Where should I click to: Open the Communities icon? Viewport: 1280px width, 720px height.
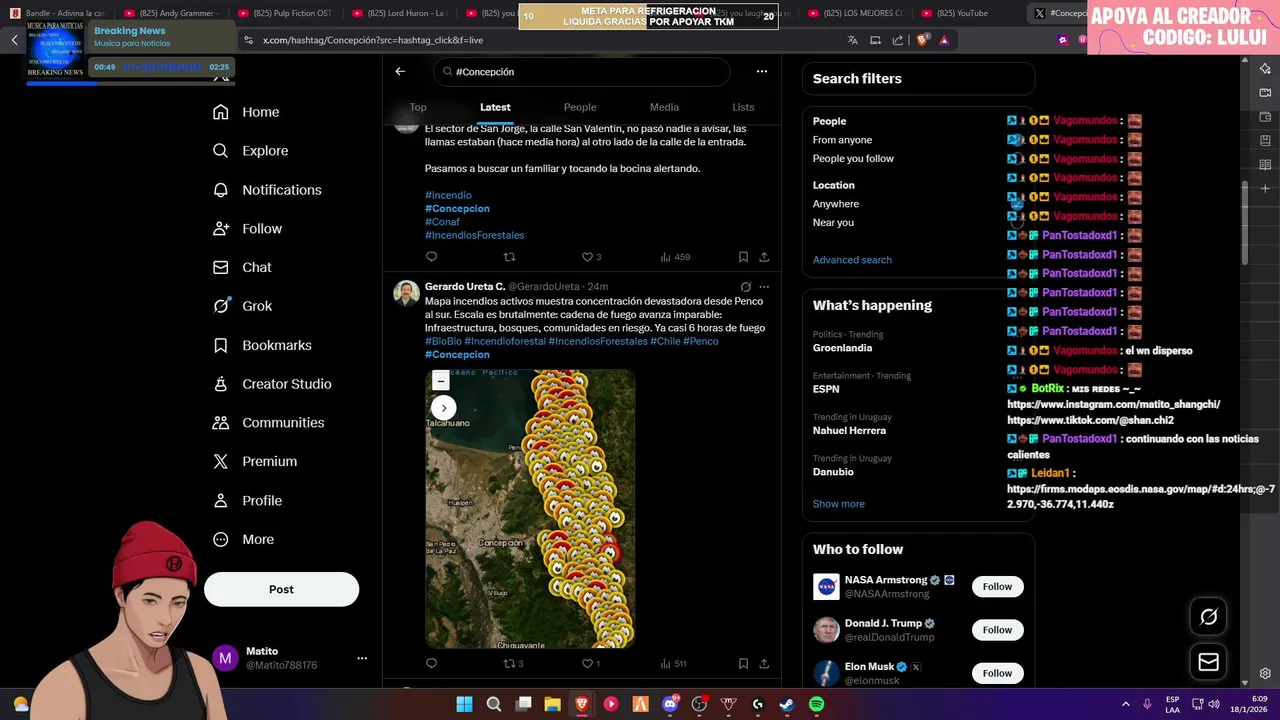click(221, 423)
